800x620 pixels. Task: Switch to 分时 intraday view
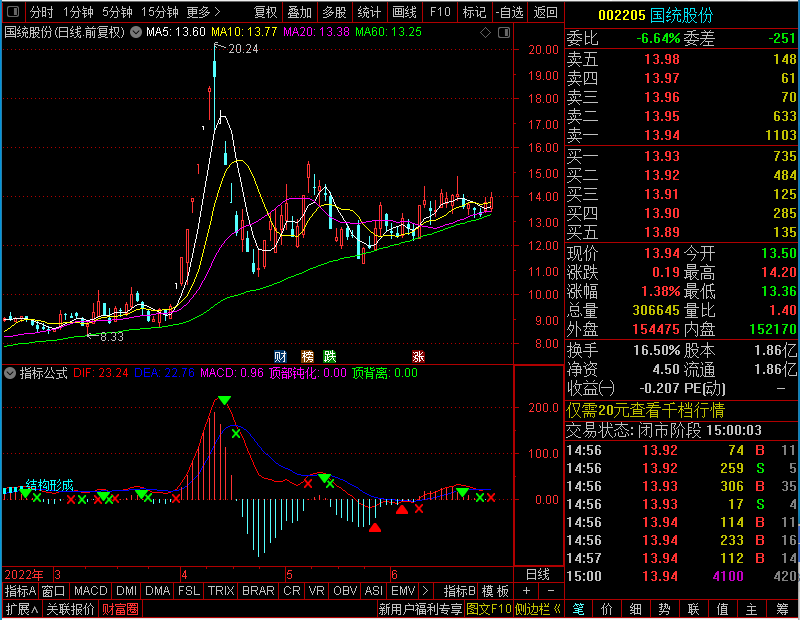tap(41, 12)
